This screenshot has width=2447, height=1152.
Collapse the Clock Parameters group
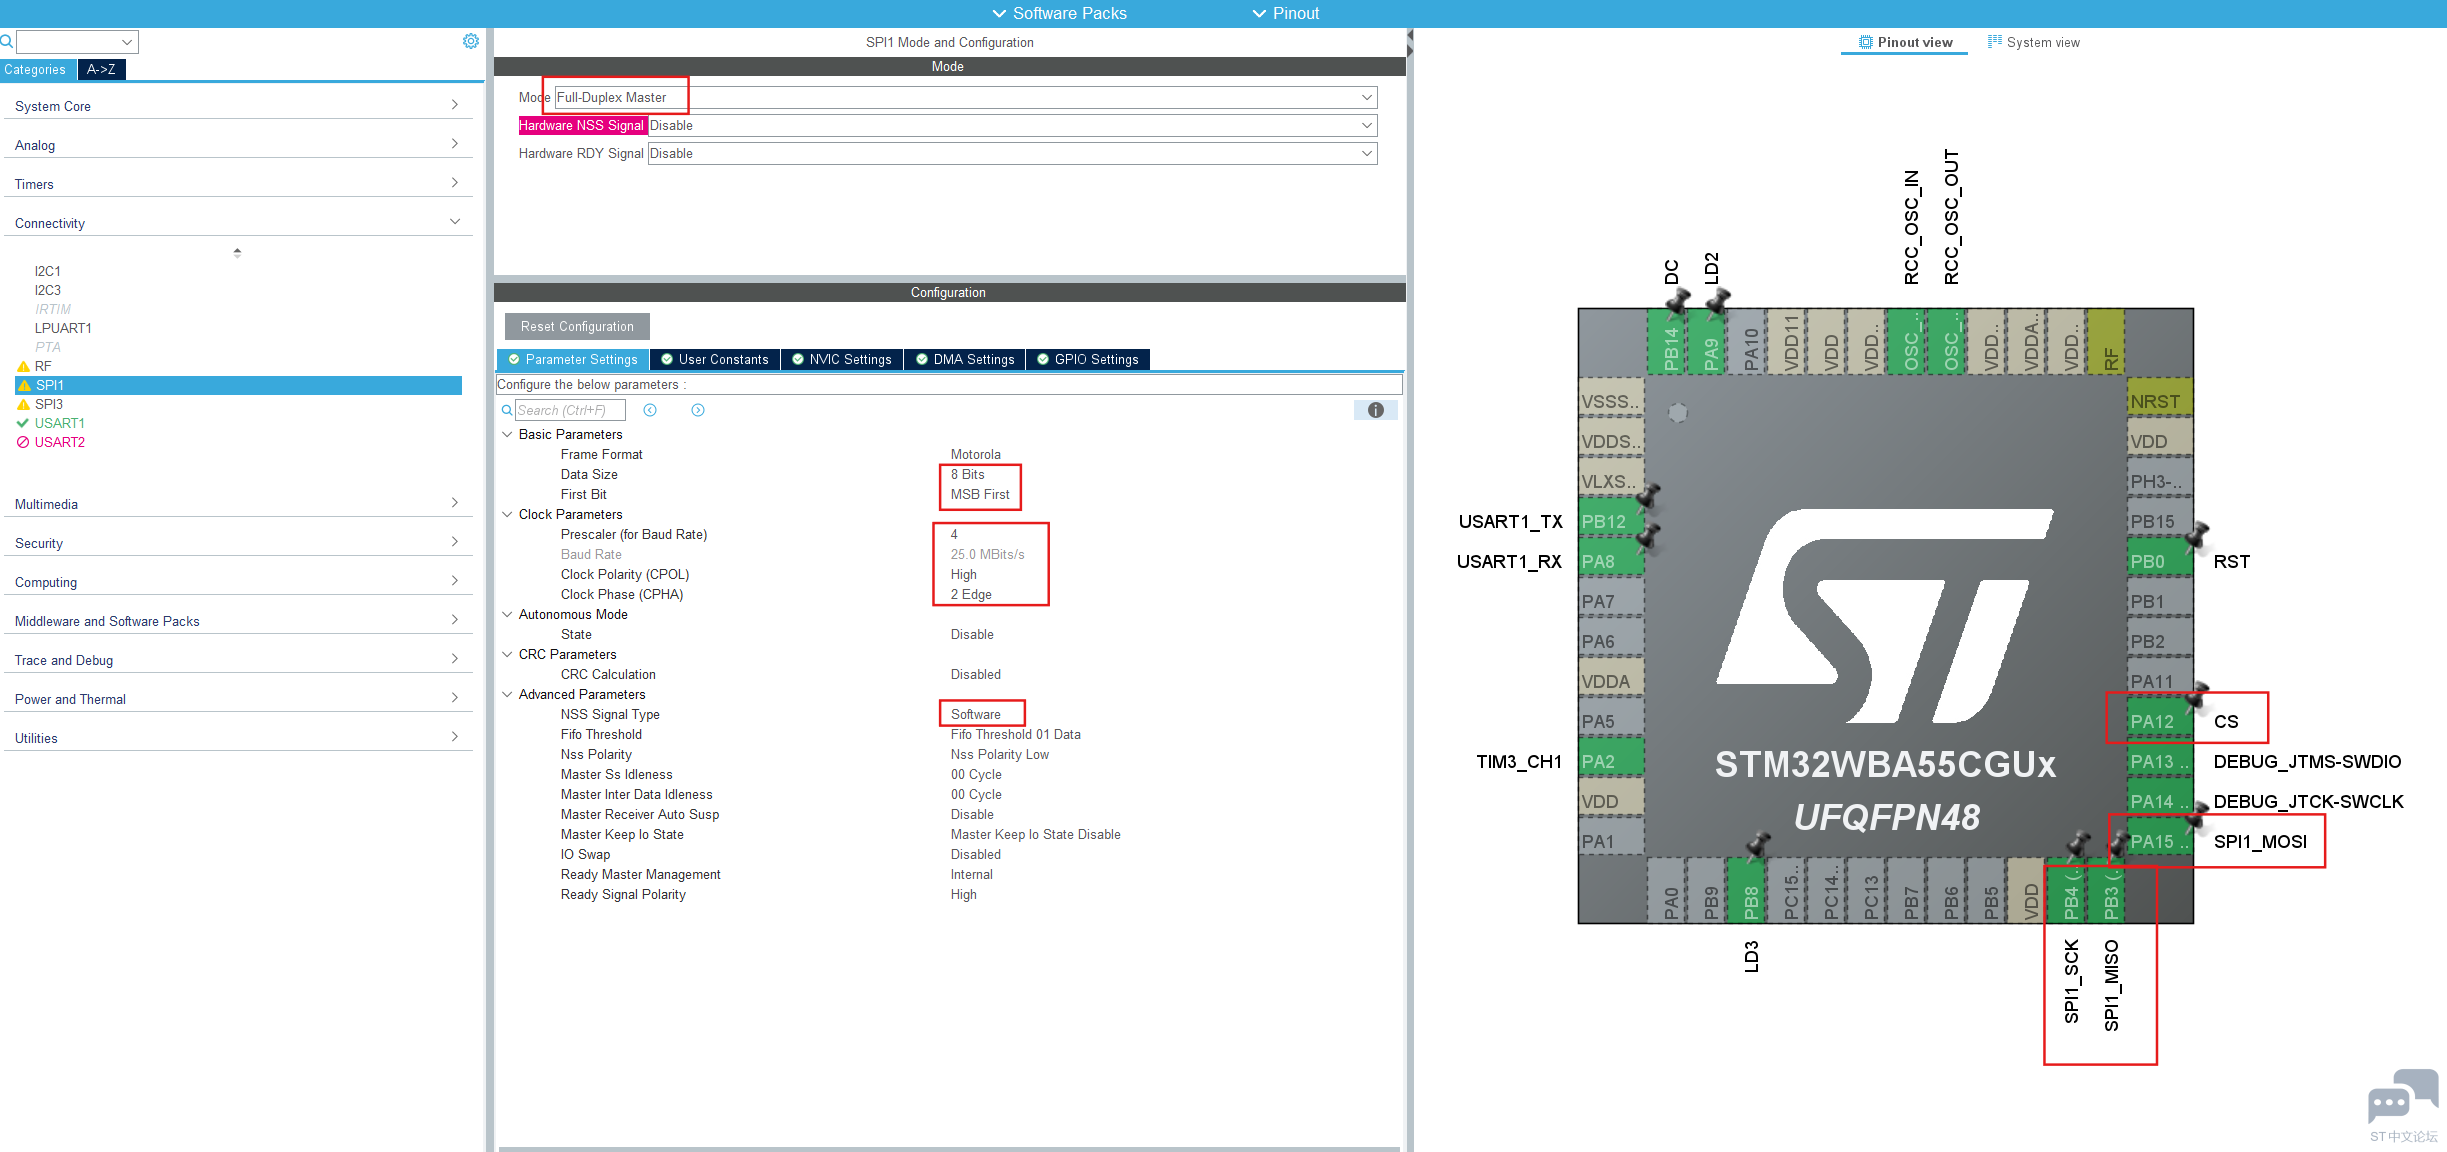(507, 514)
